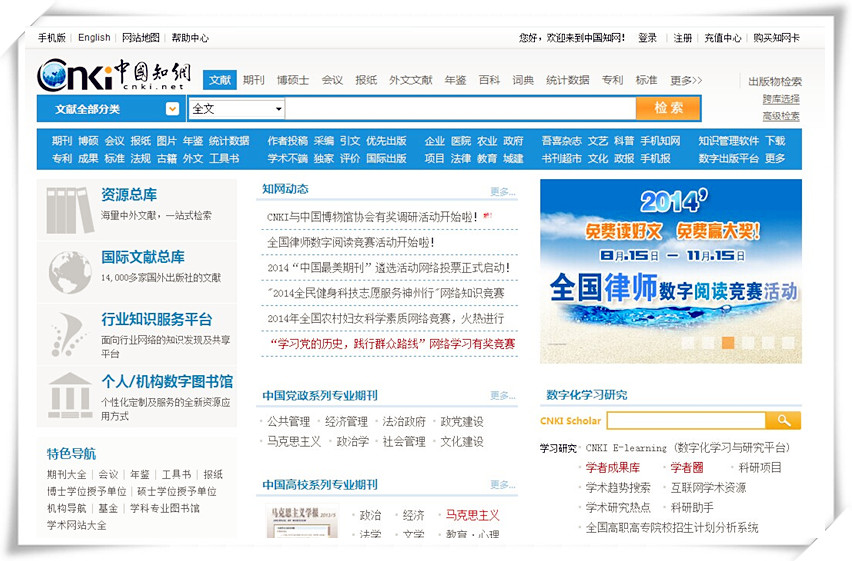The height and width of the screenshot is (561, 852).
Task: Expand the 文献全部分类 dropdown arrow
Action: (x=172, y=109)
